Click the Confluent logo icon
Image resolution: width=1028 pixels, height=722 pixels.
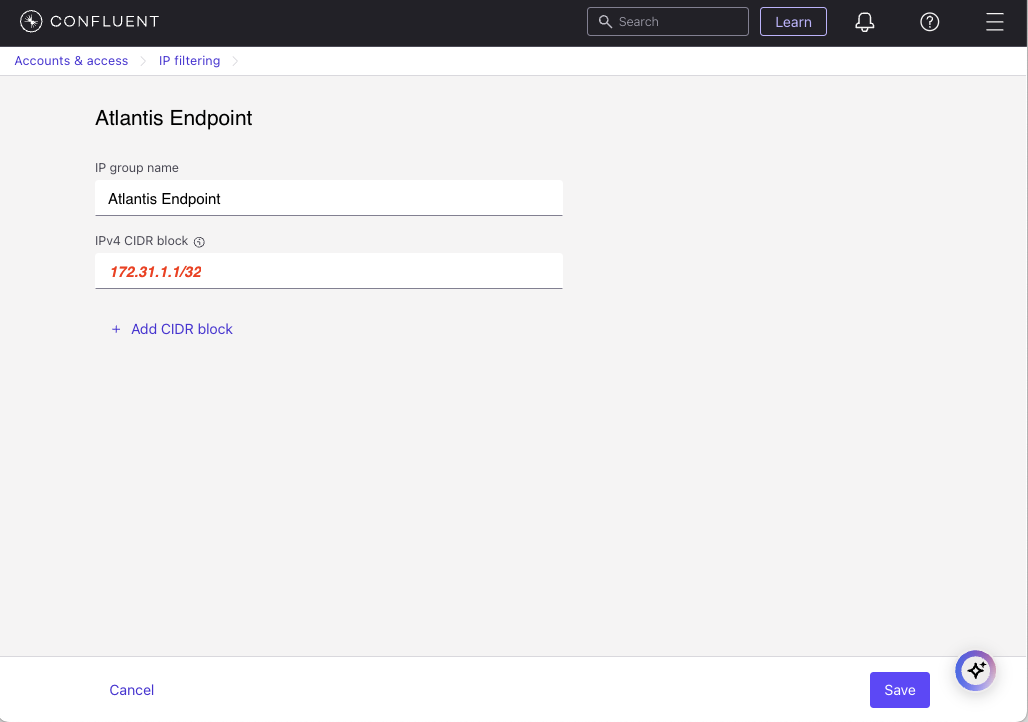[31, 22]
